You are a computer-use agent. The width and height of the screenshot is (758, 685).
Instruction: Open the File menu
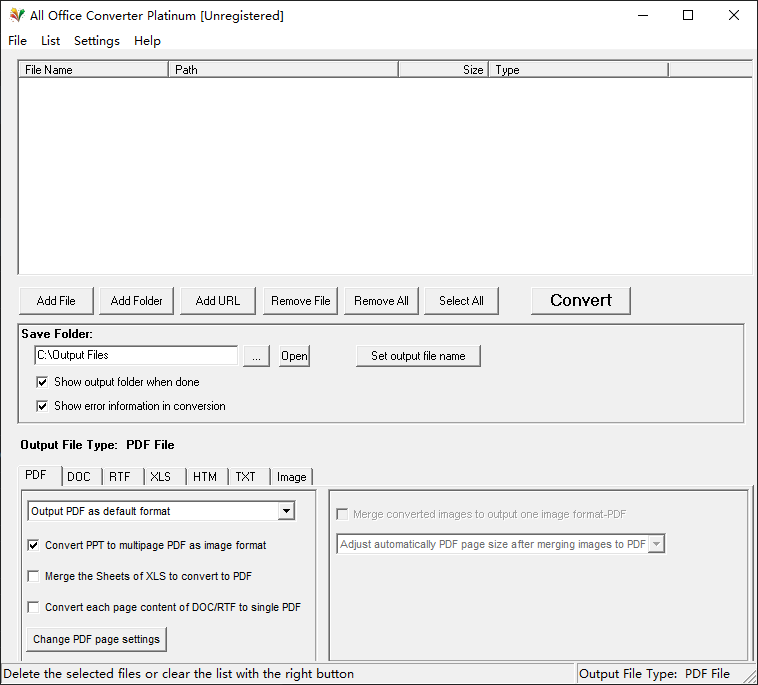click(17, 41)
